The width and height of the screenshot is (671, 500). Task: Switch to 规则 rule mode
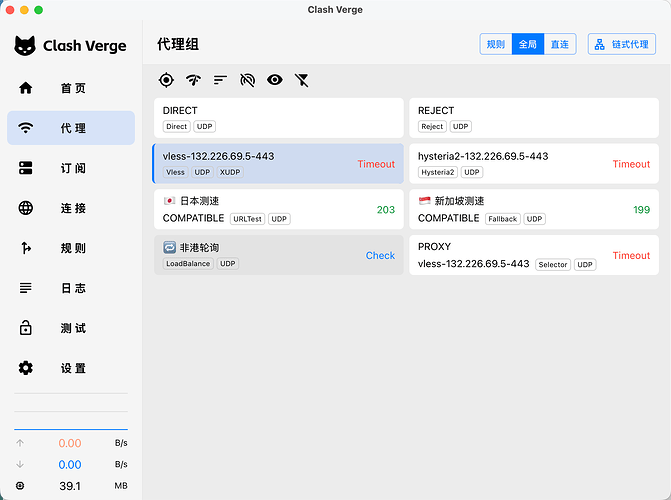(496, 44)
